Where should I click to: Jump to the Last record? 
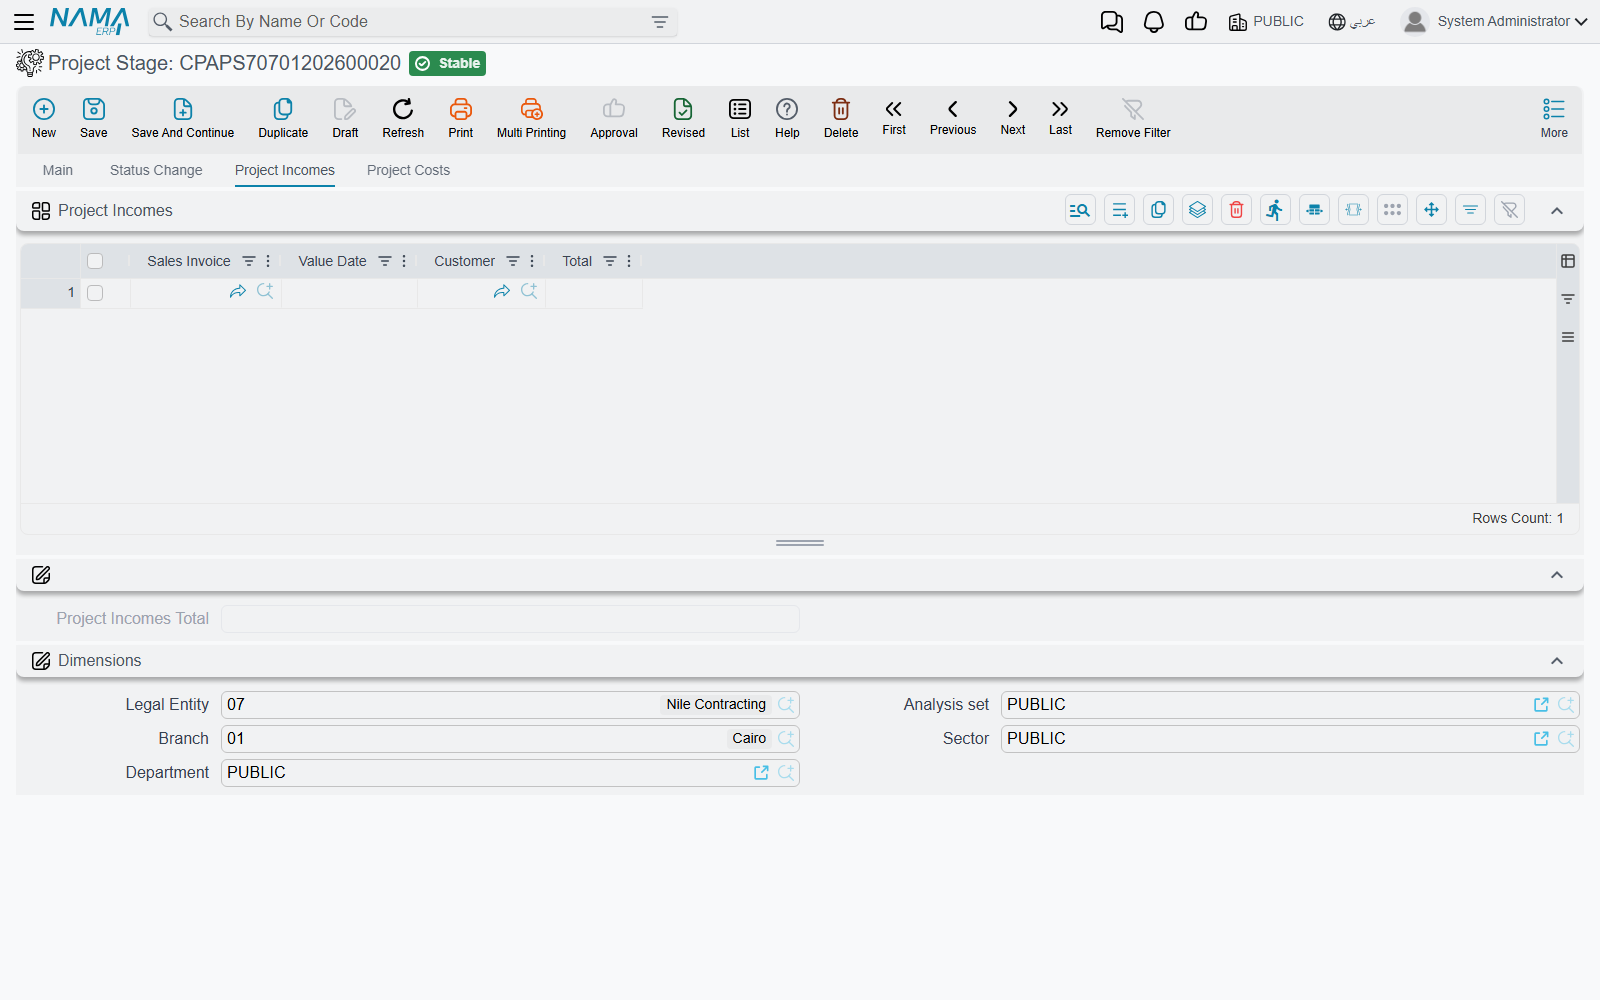[1060, 117]
